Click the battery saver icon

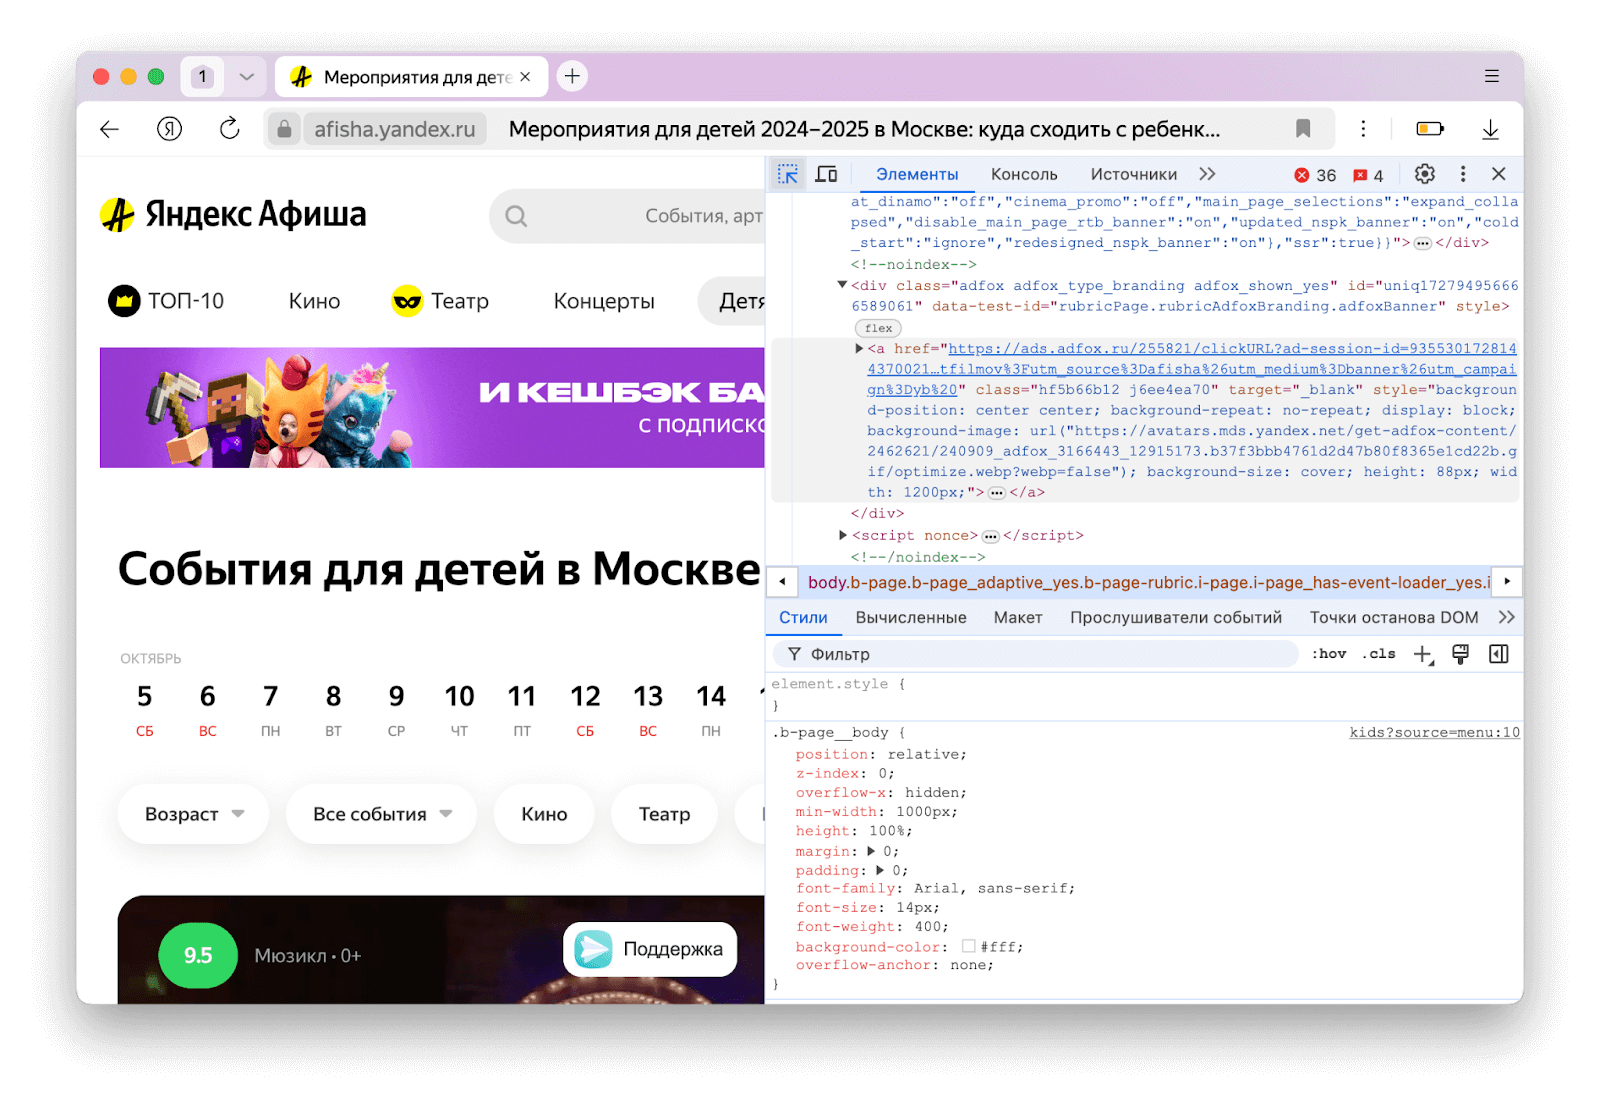click(1430, 129)
